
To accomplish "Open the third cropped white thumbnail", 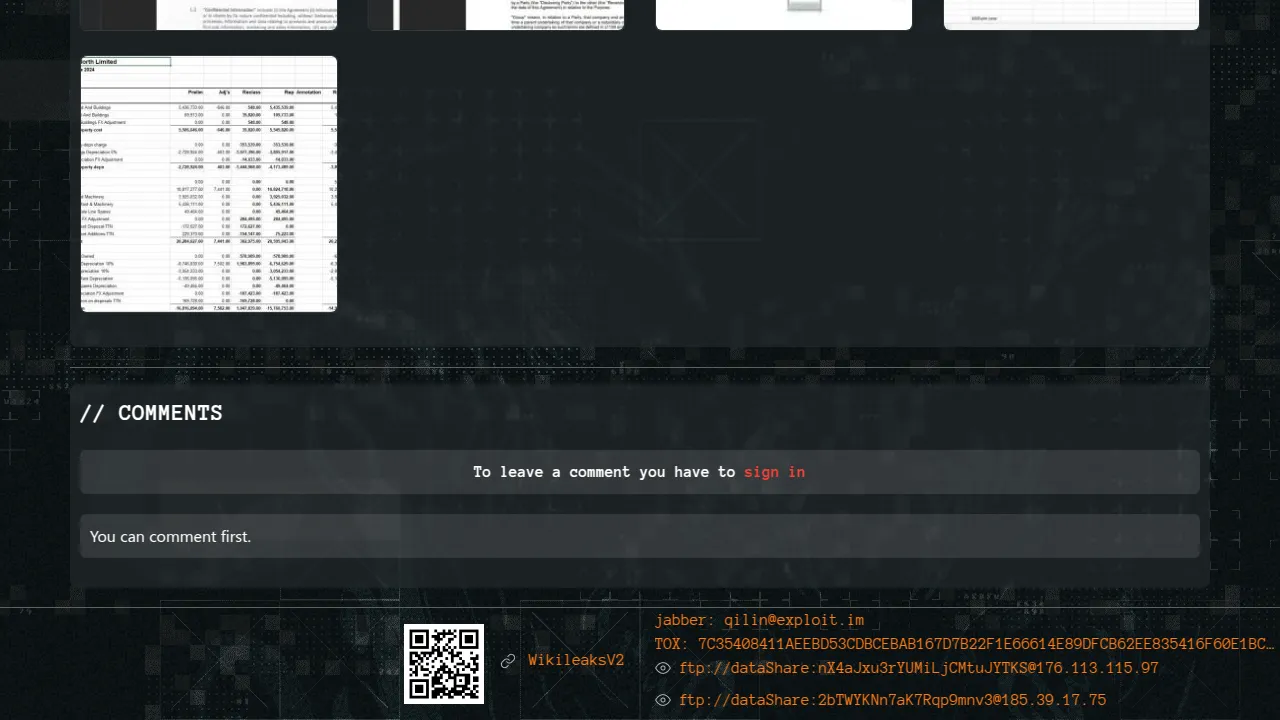I will click(784, 14).
